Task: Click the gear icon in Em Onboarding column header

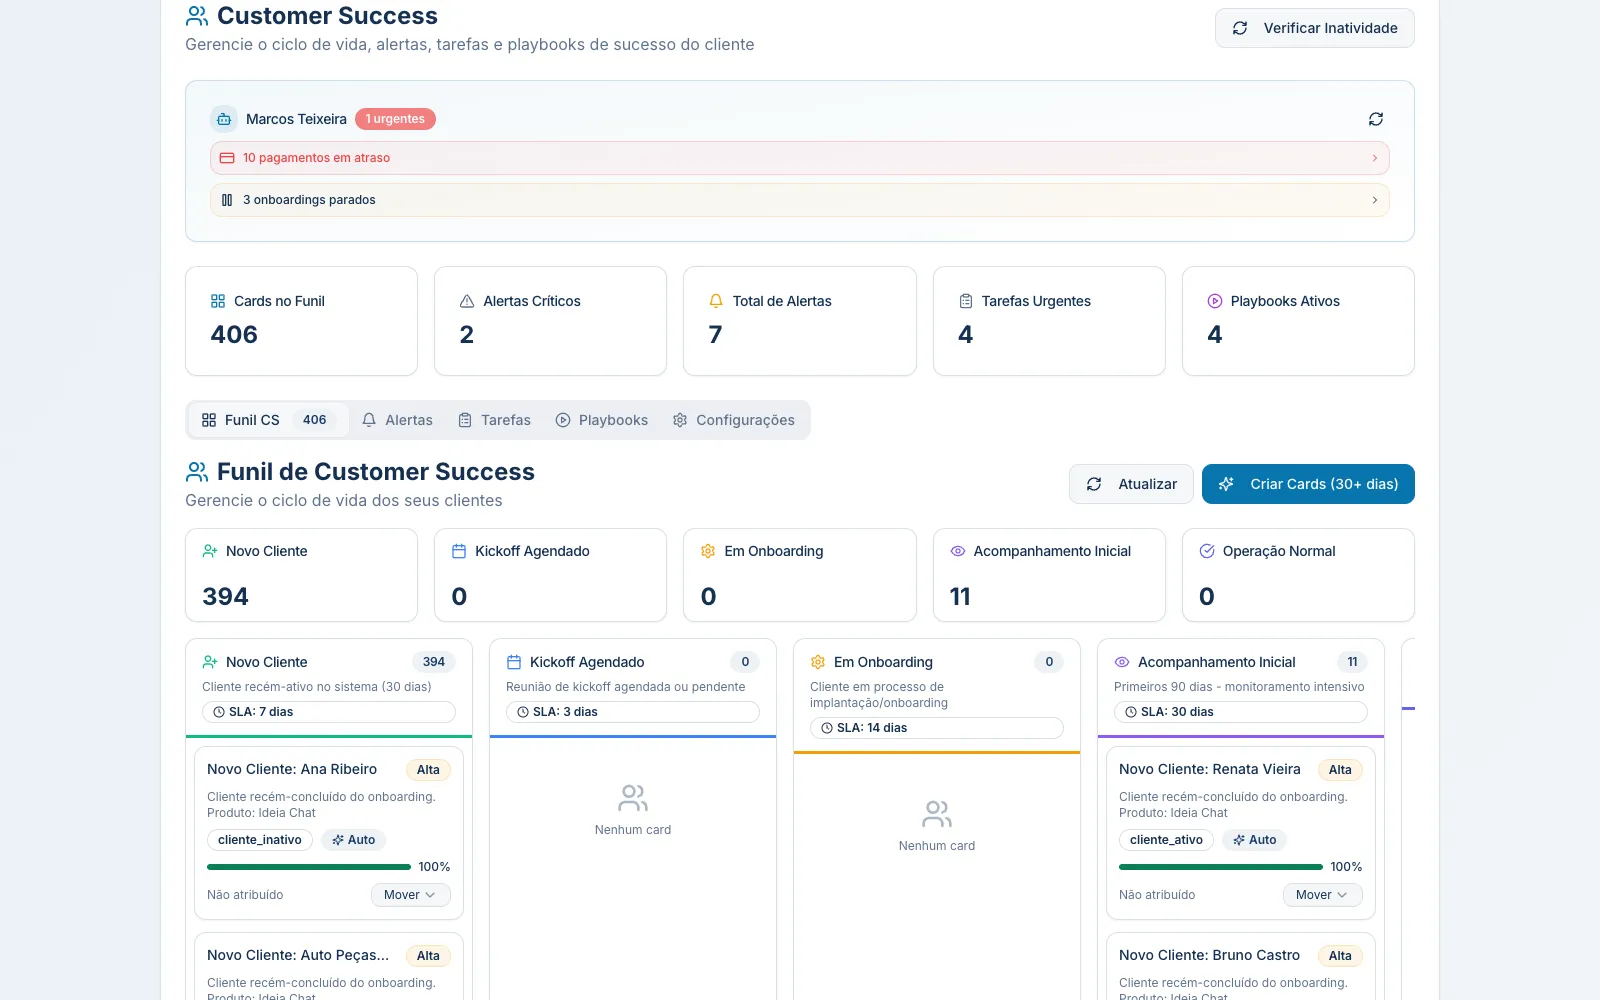Action: (818, 662)
